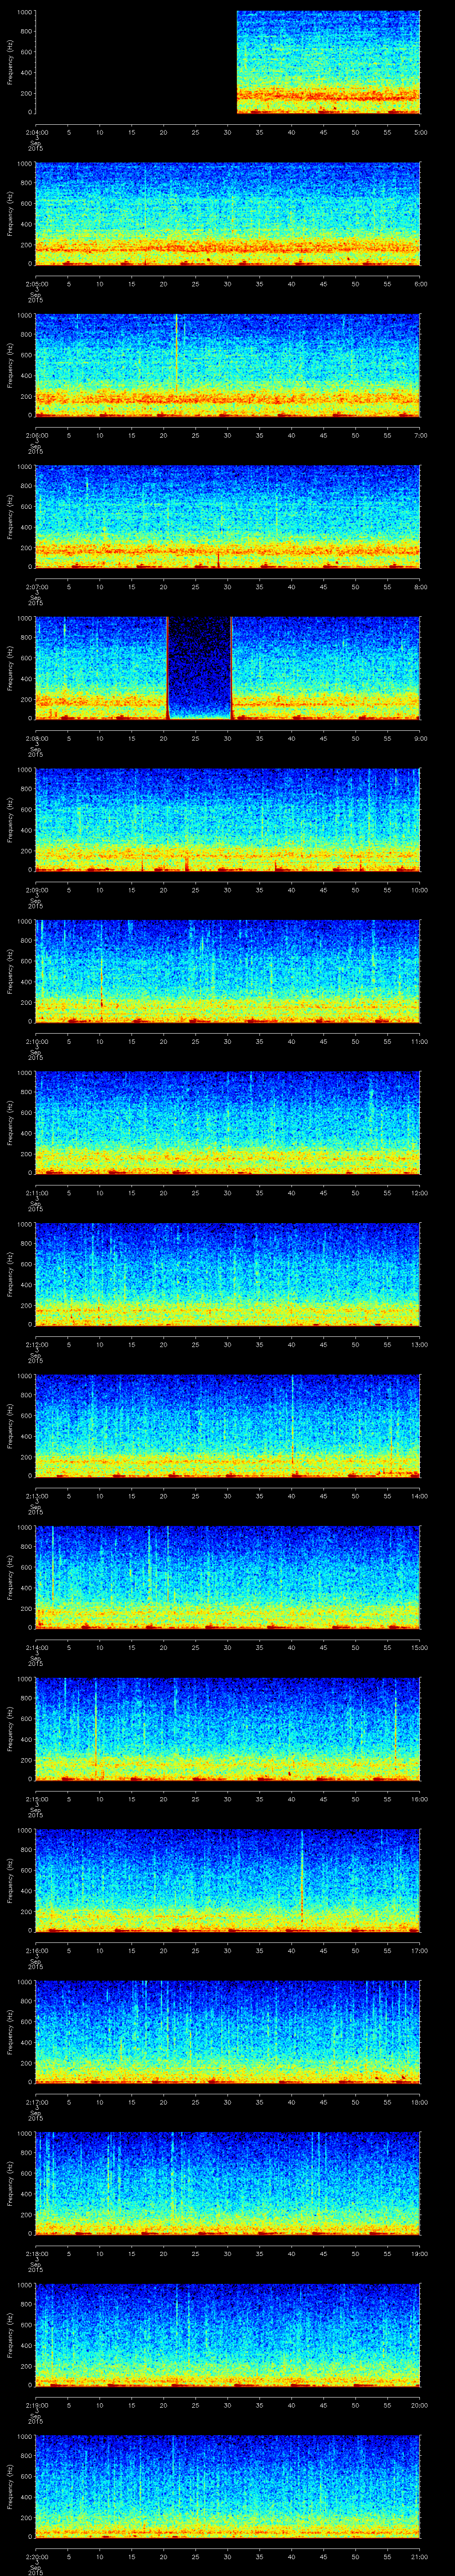
Task: Click the 7:00 end time label
Action: point(421,435)
